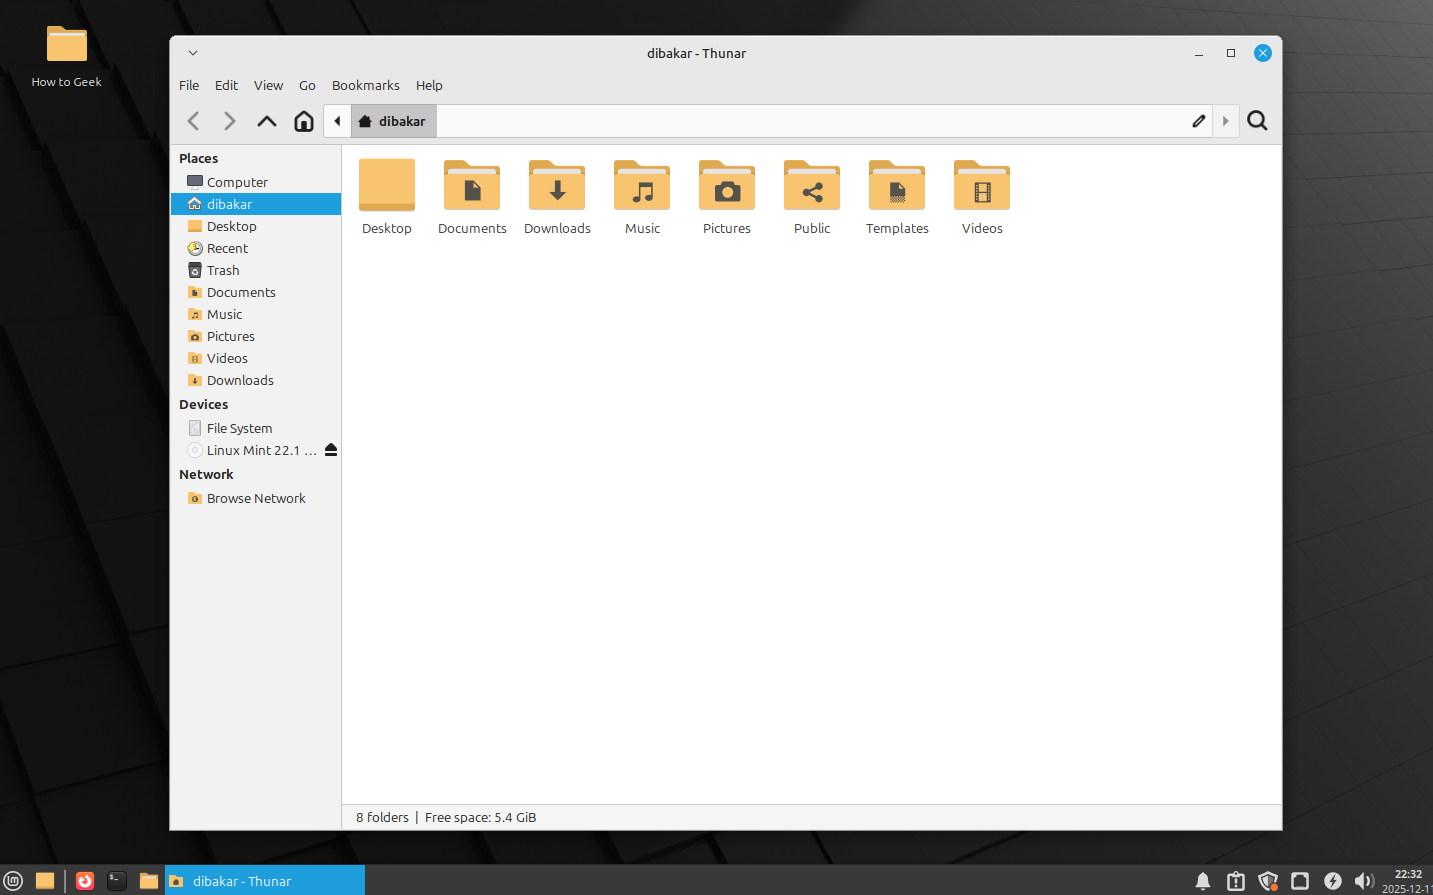Eject the Linux Mint 22.1 disc
The image size is (1433, 895).
pyautogui.click(x=330, y=450)
